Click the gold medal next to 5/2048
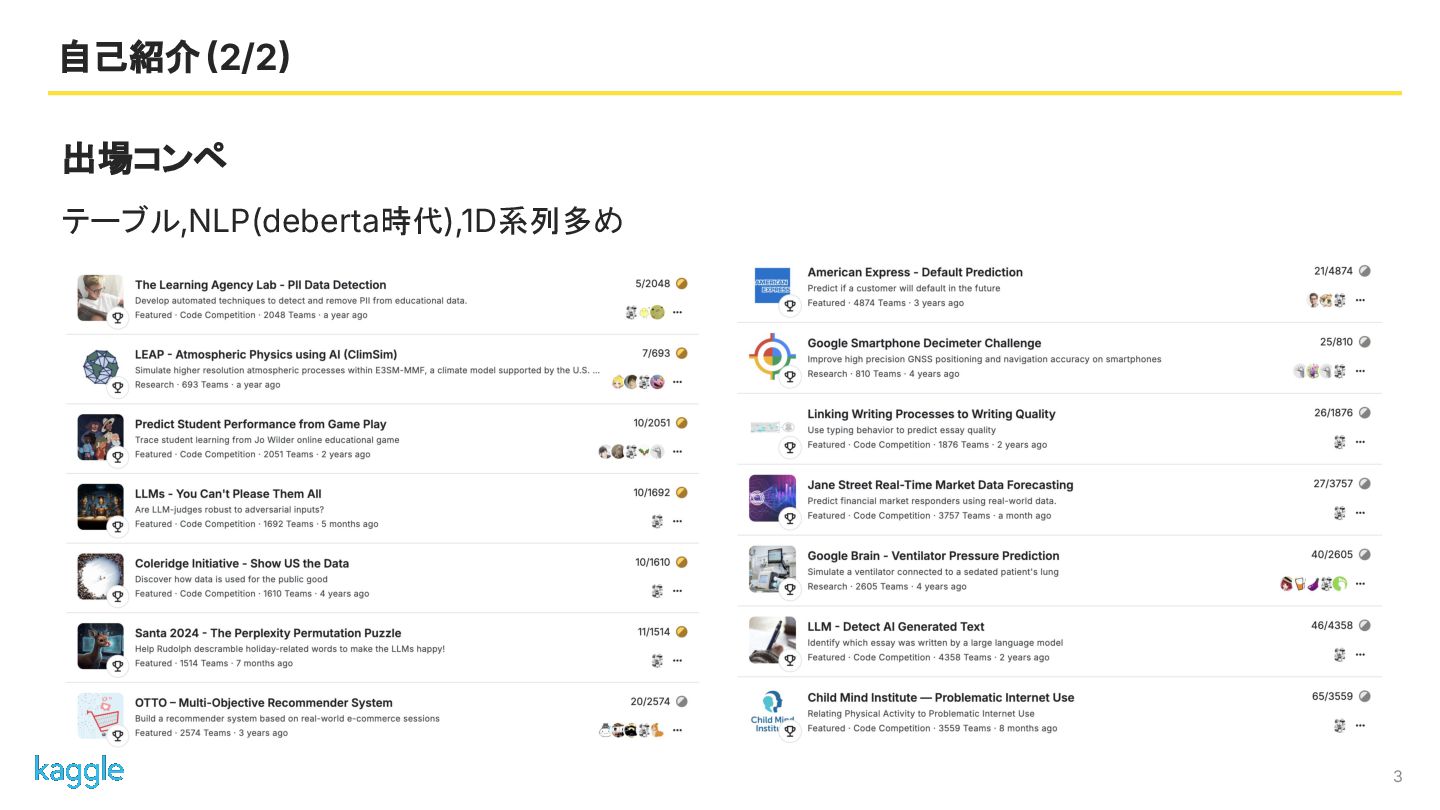Image resolution: width=1440 pixels, height=810 pixels. click(x=682, y=284)
